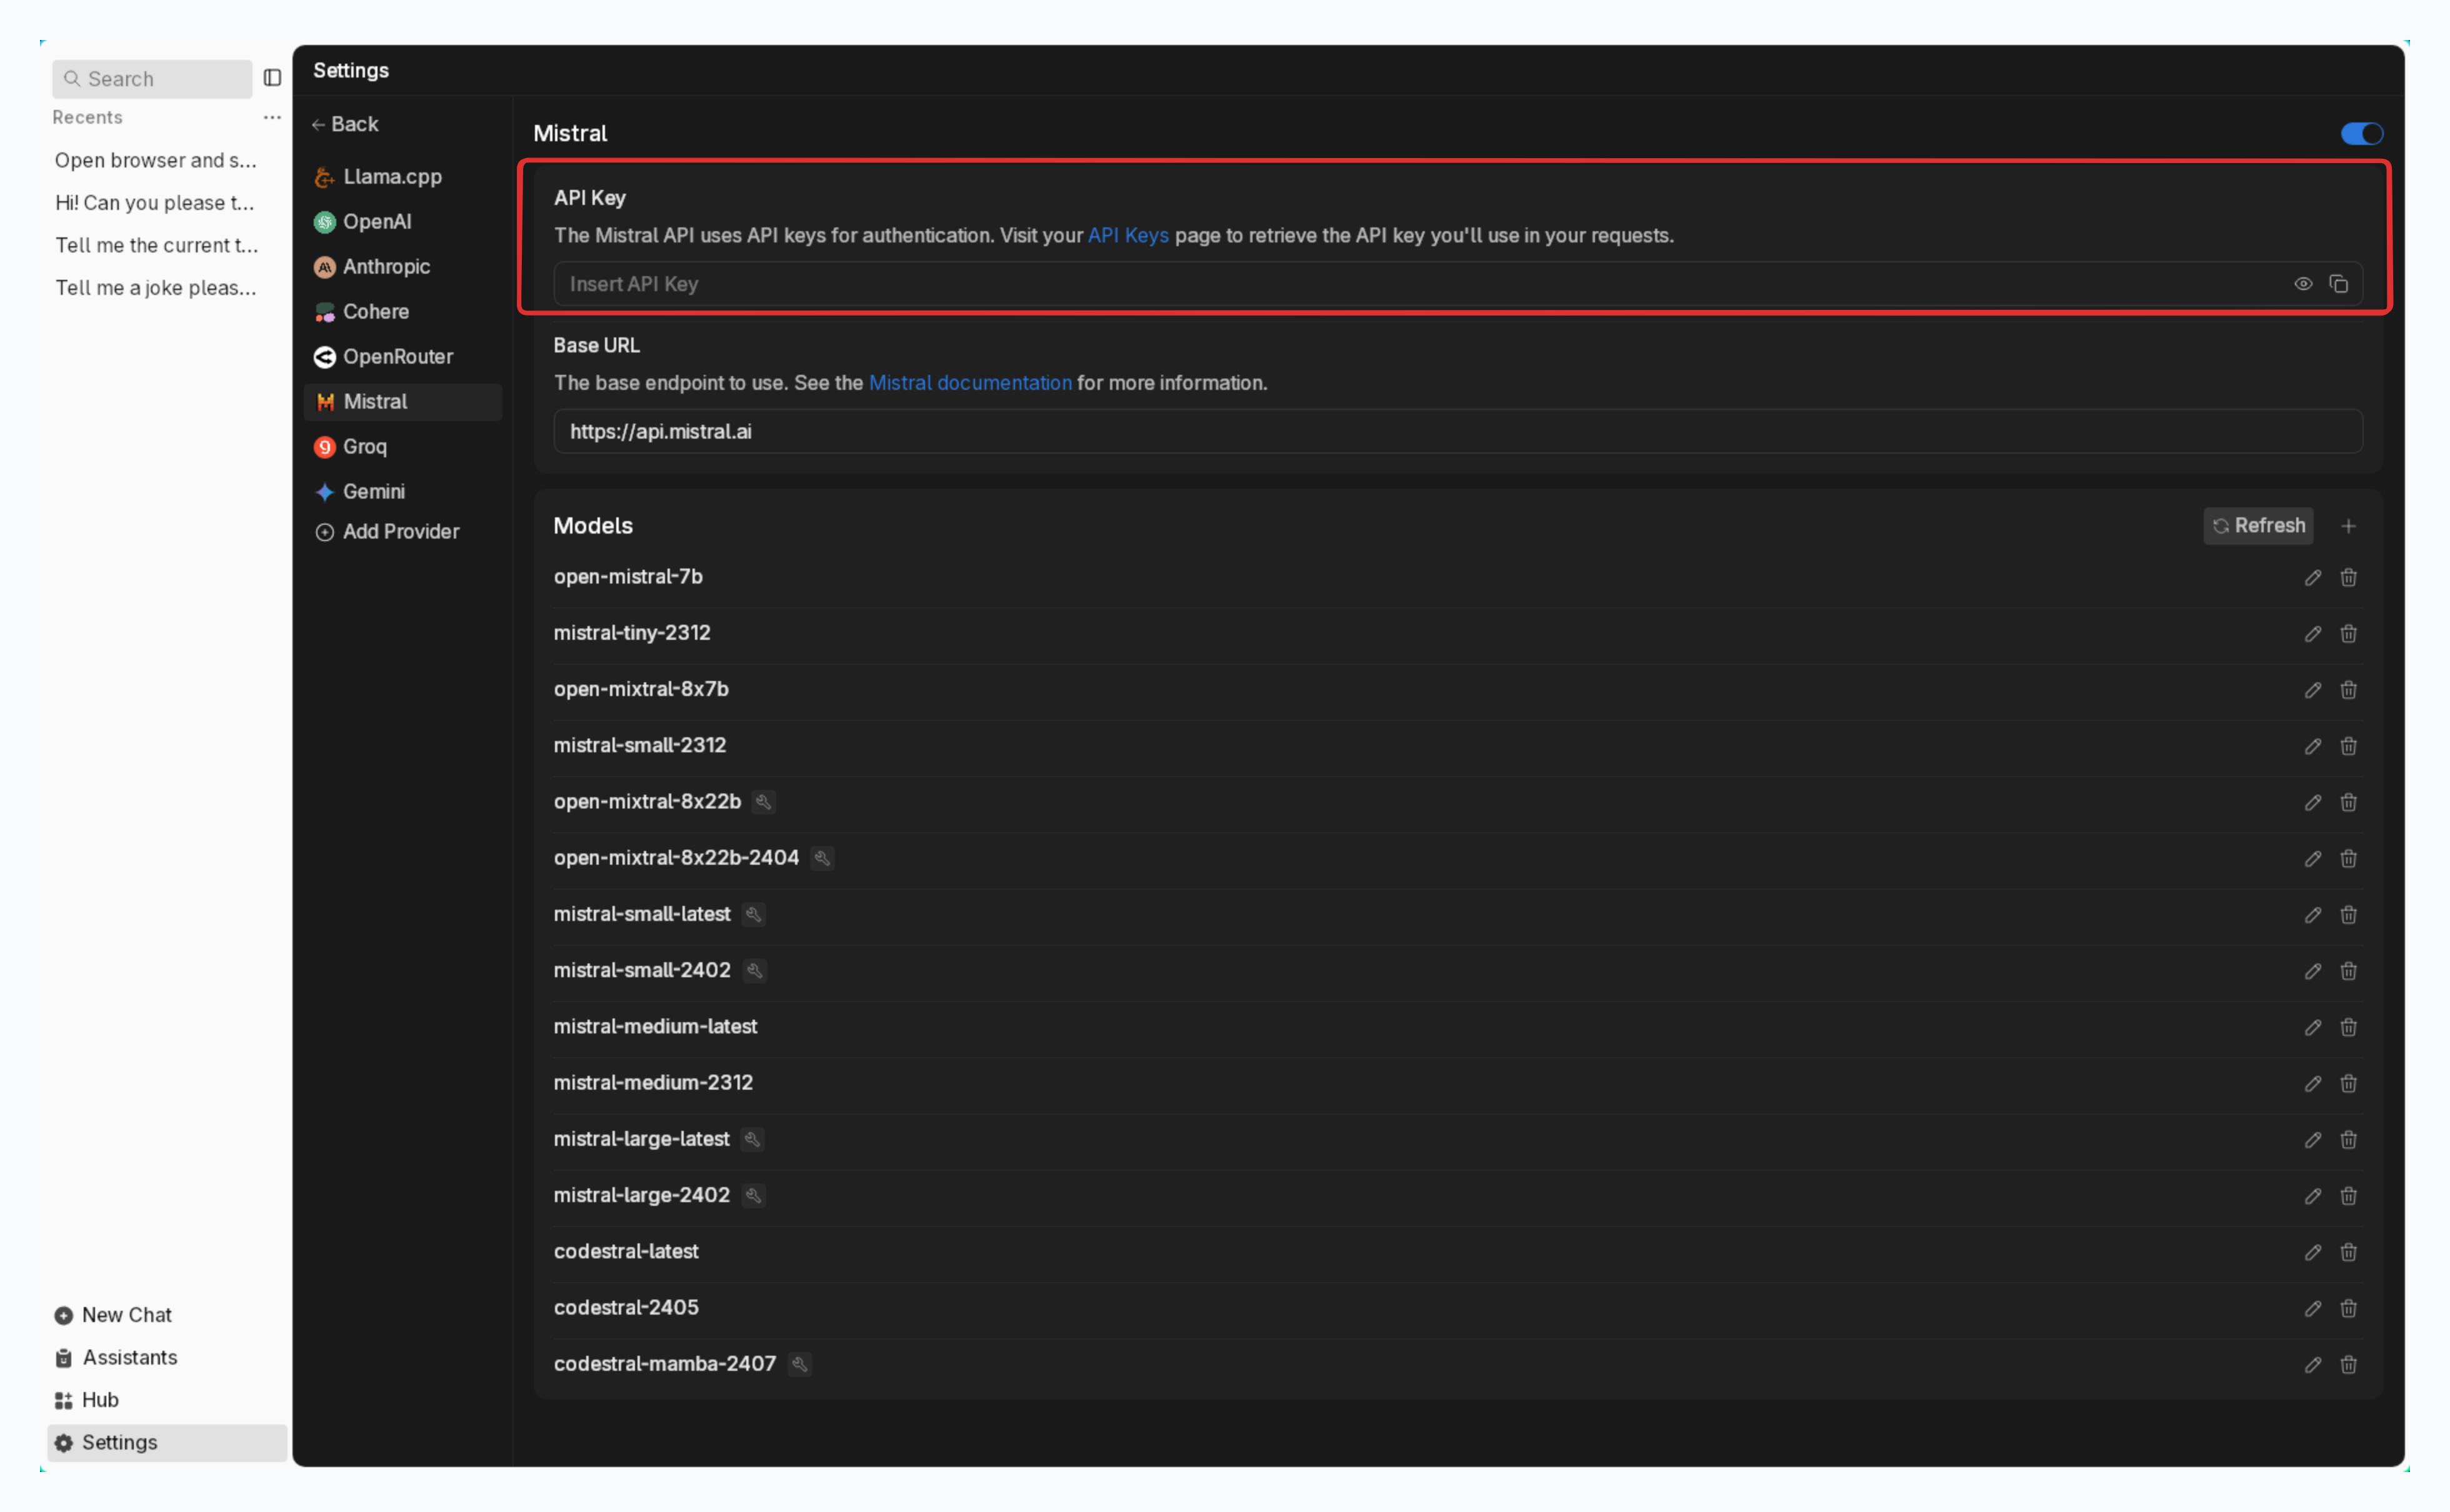2450x1512 pixels.
Task: Delete the codestral-latest model
Action: 2348,1252
